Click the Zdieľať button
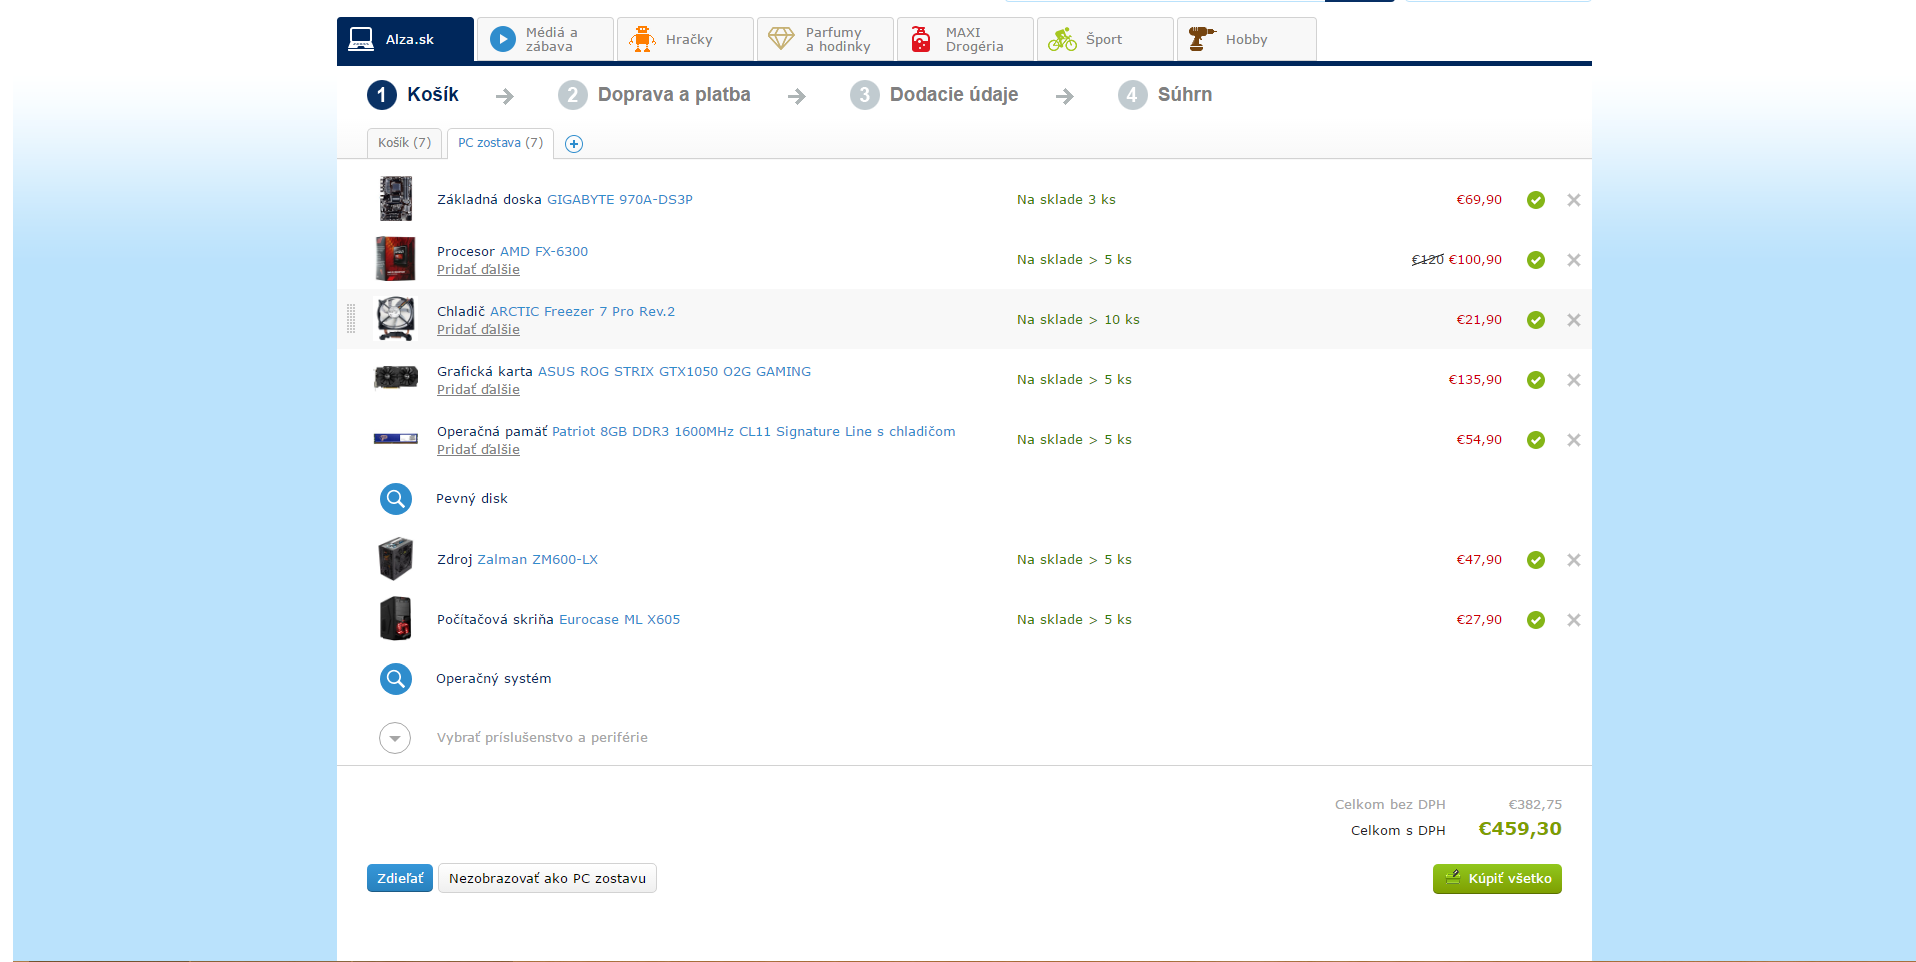Viewport: 1916px width, 962px height. tap(400, 878)
